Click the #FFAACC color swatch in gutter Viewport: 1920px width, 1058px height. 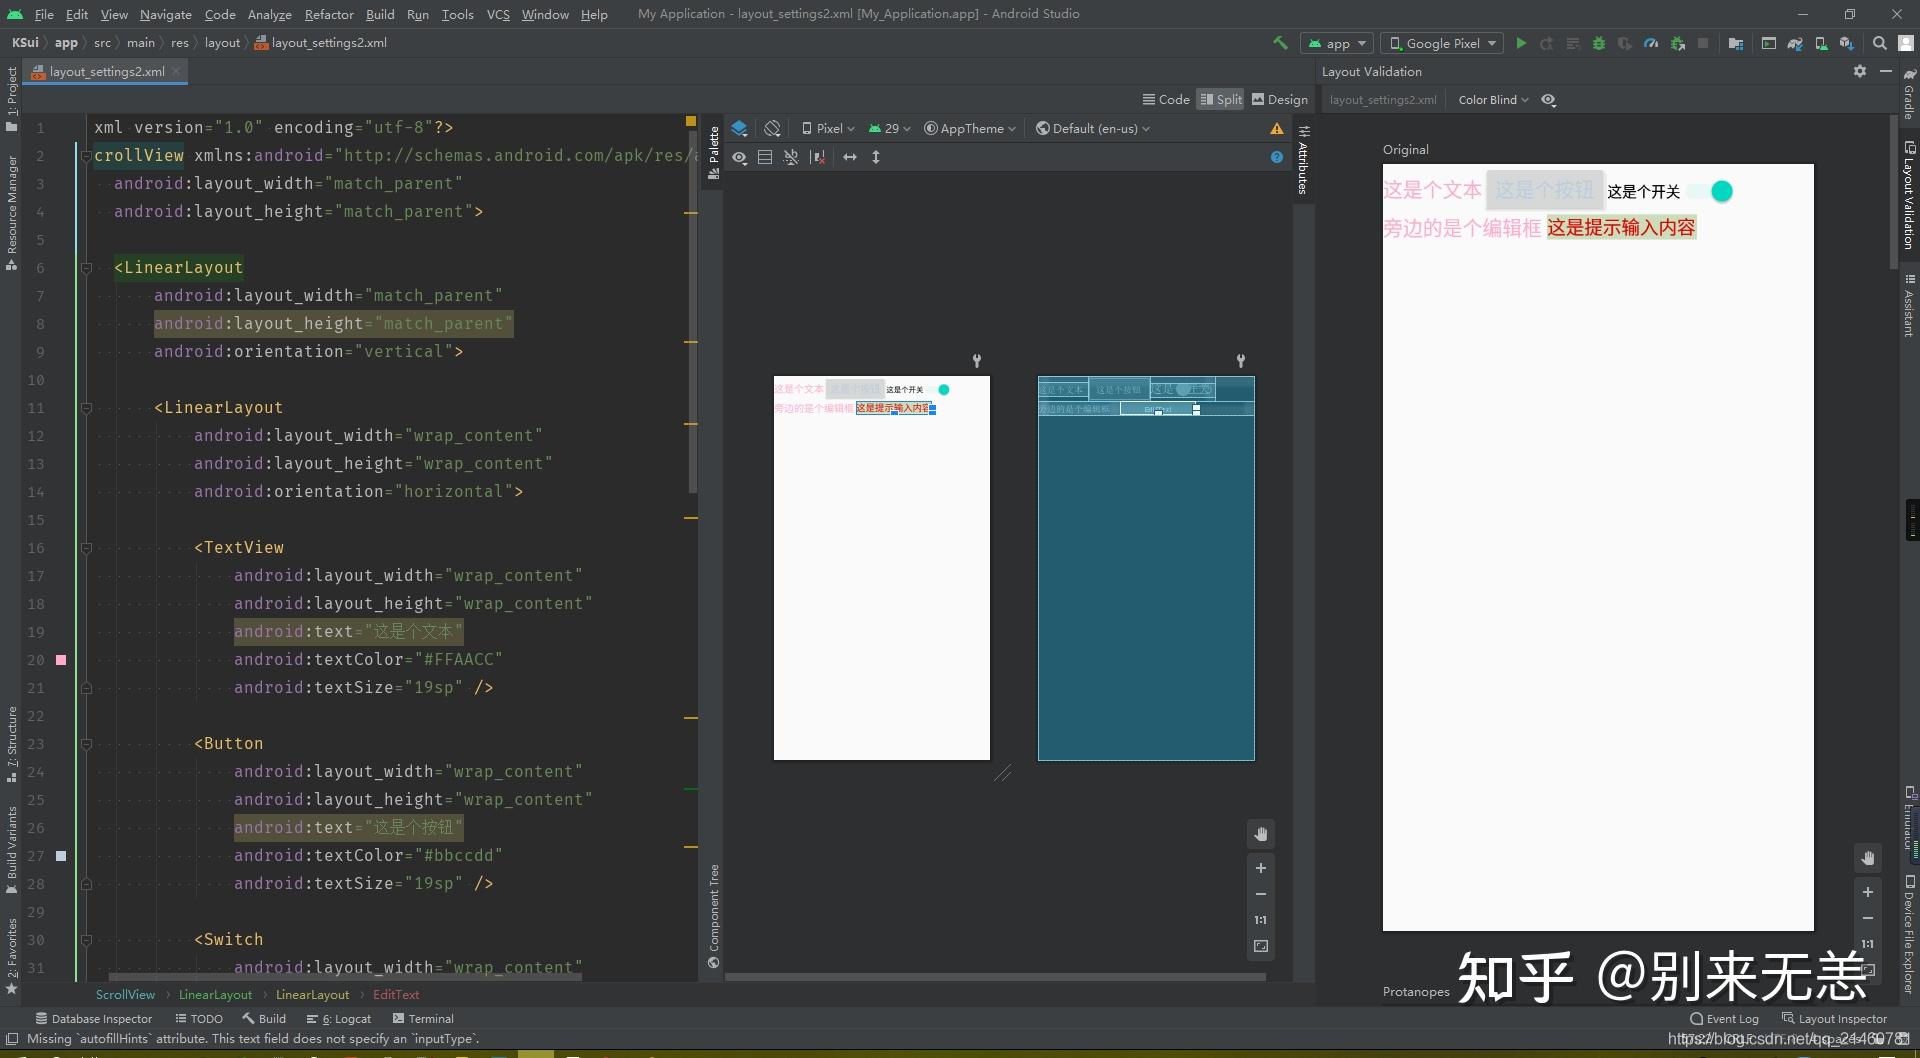pyautogui.click(x=61, y=660)
